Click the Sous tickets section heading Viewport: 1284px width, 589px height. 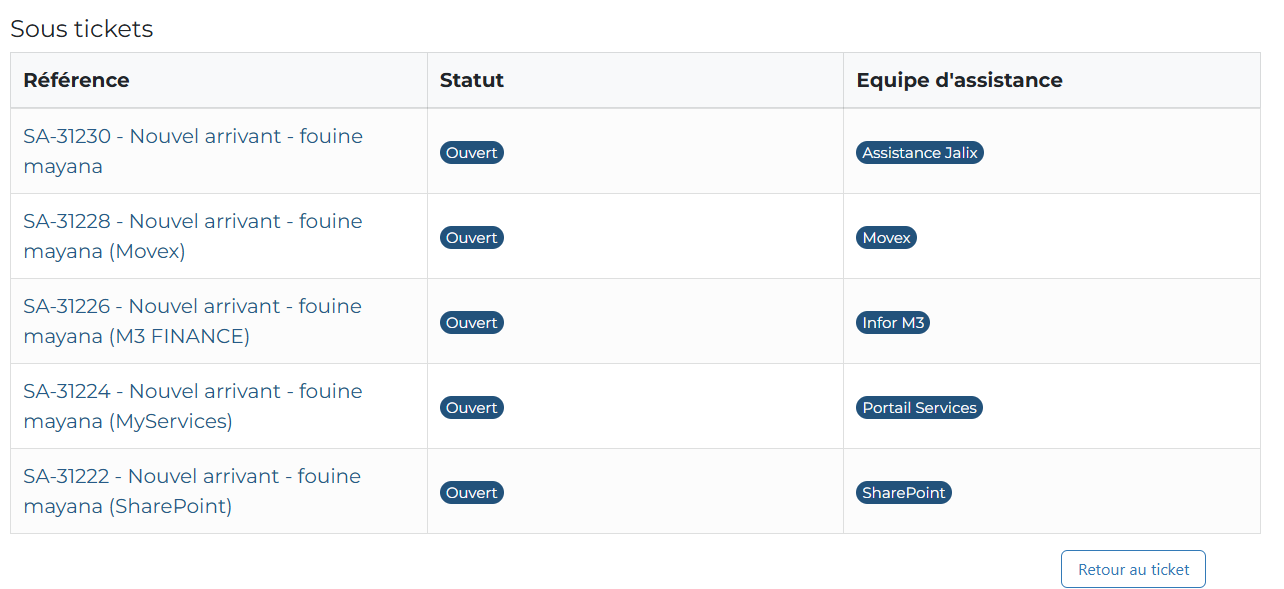click(82, 29)
